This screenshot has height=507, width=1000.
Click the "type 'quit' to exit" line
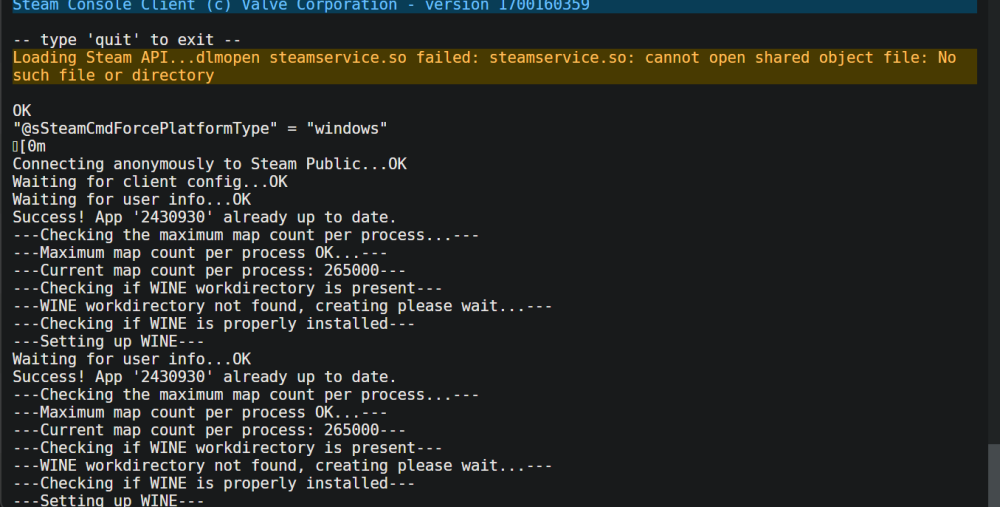click(x=127, y=40)
